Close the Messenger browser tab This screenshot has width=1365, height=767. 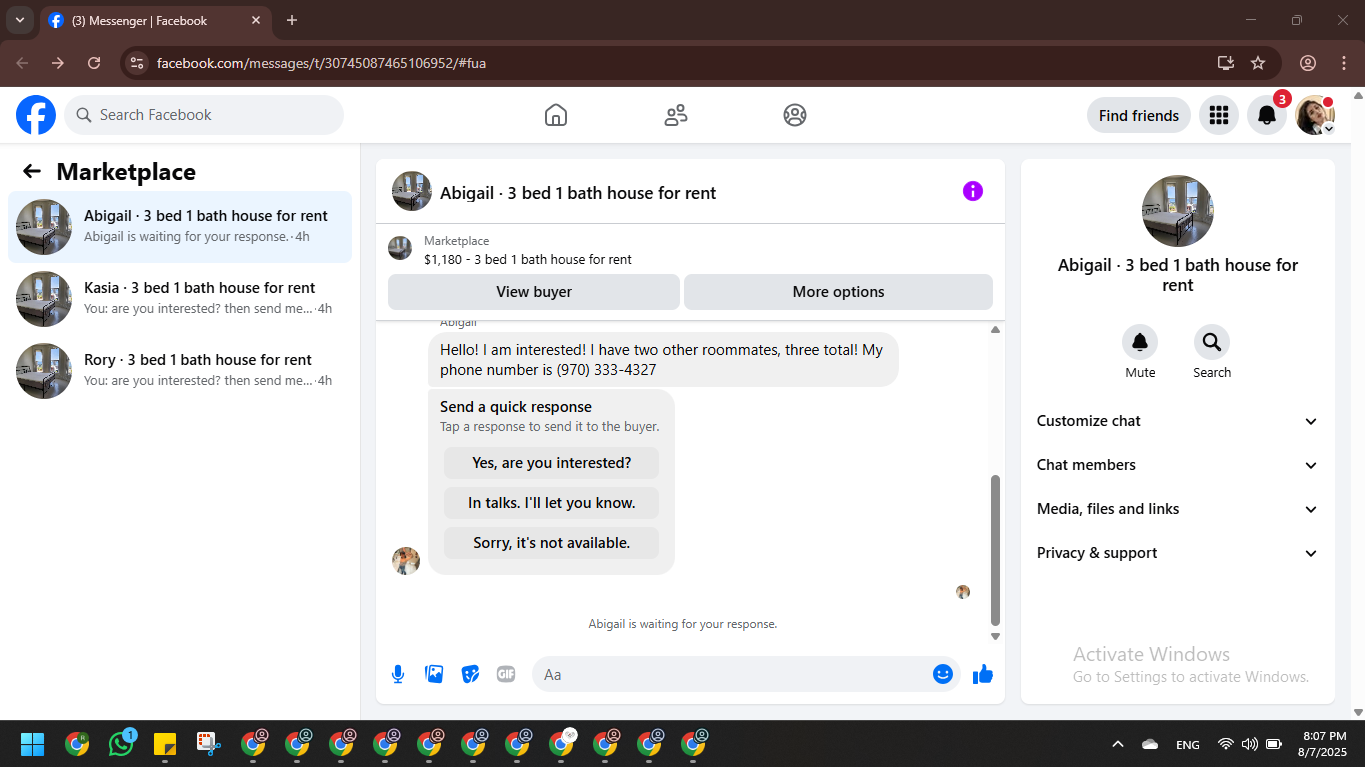click(x=256, y=20)
